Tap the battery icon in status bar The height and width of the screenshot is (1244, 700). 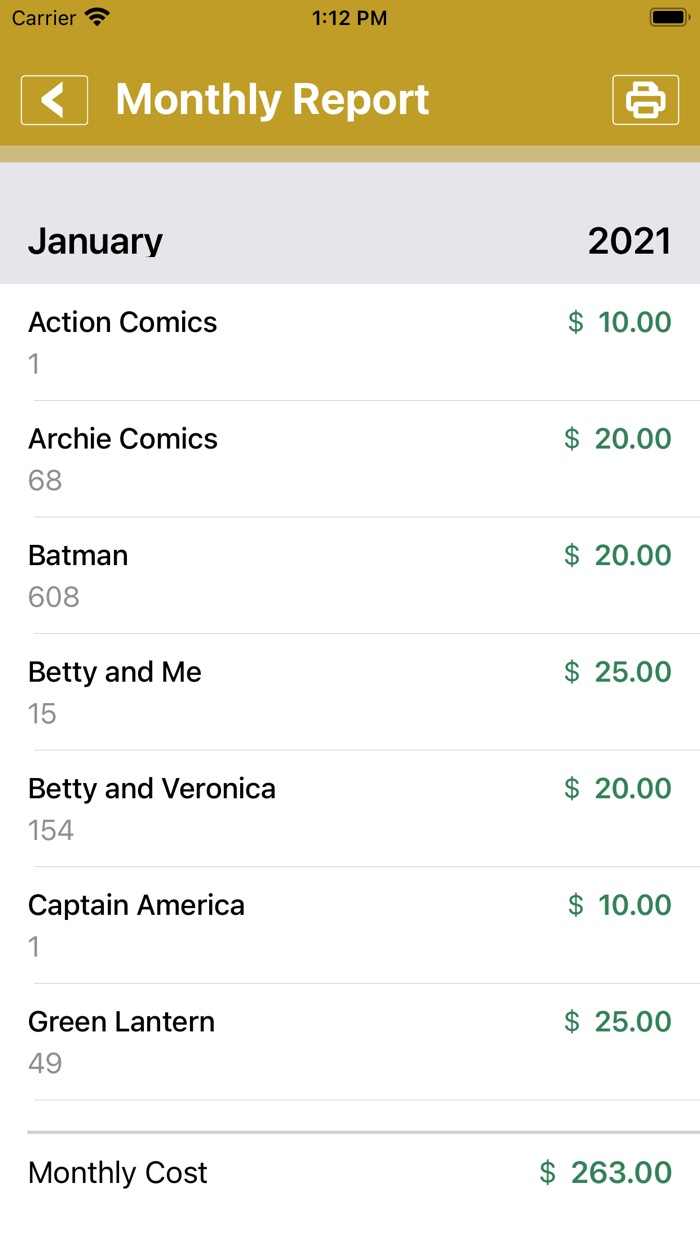pos(664,17)
